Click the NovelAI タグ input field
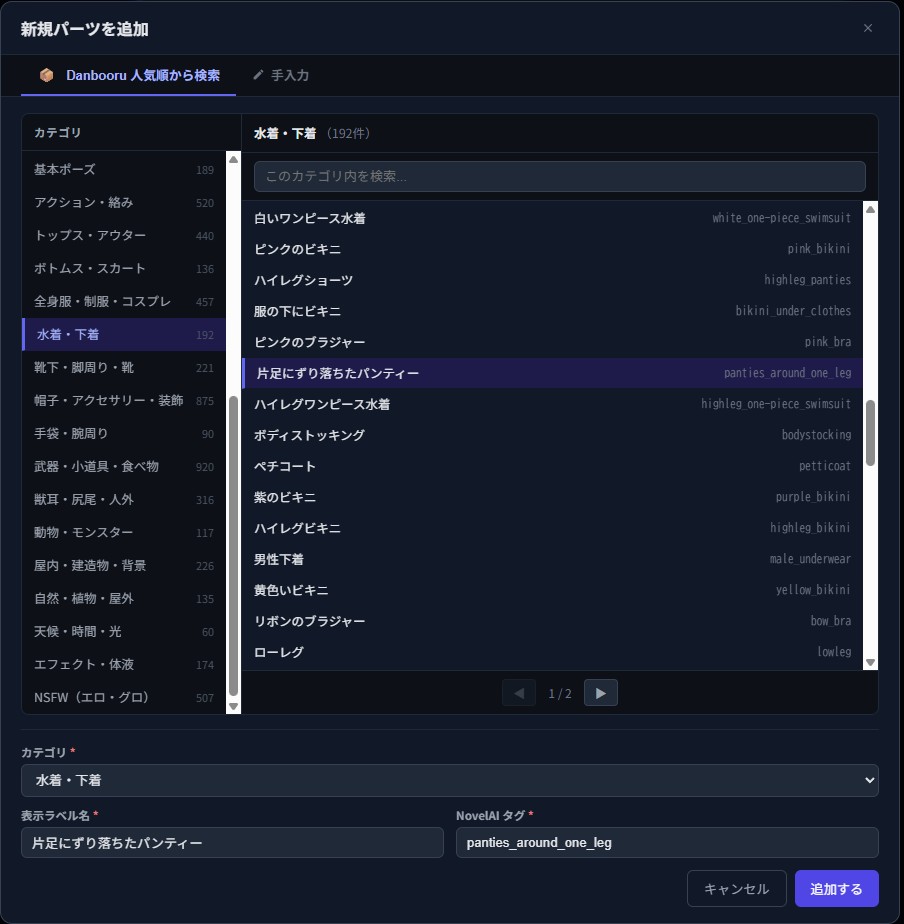Screen dimensions: 904x924 point(667,842)
